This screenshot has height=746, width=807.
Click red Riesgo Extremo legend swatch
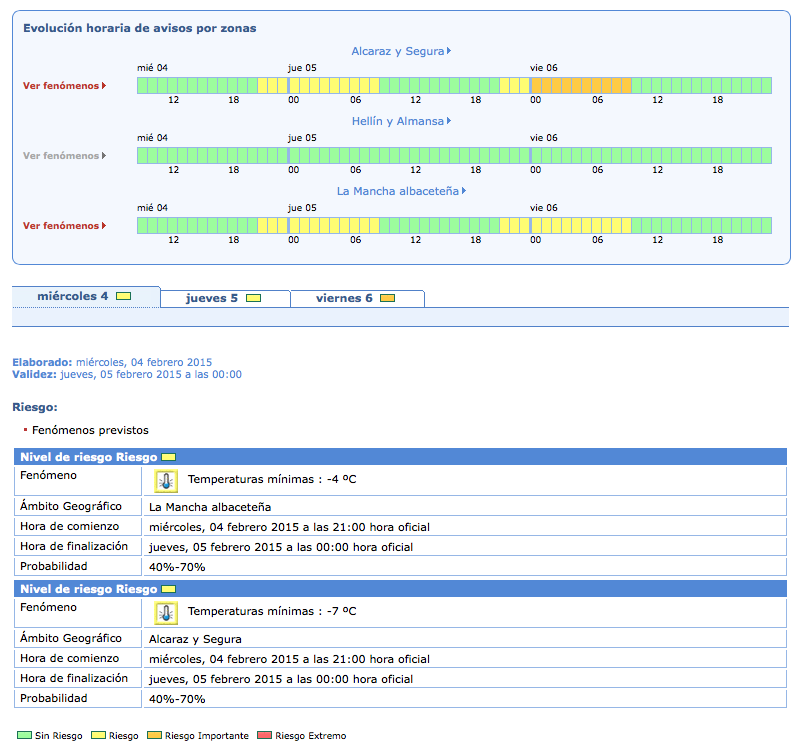265,736
